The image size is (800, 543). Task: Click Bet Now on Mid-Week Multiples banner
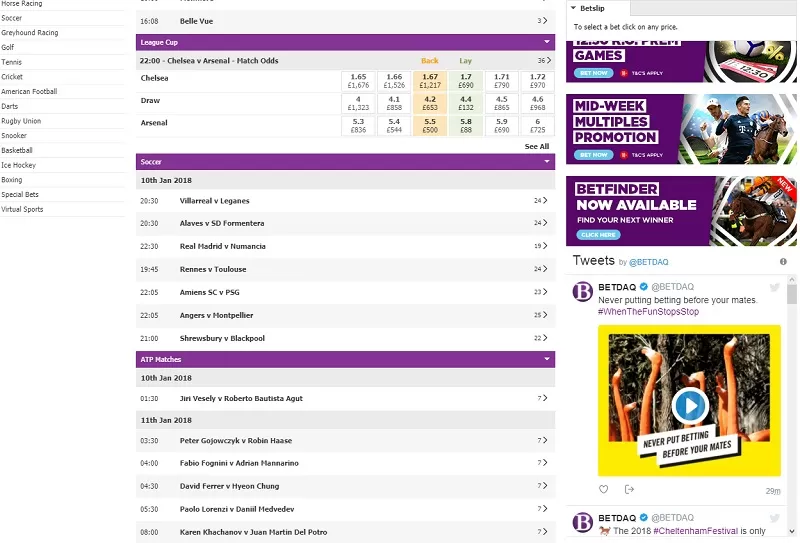click(x=594, y=155)
